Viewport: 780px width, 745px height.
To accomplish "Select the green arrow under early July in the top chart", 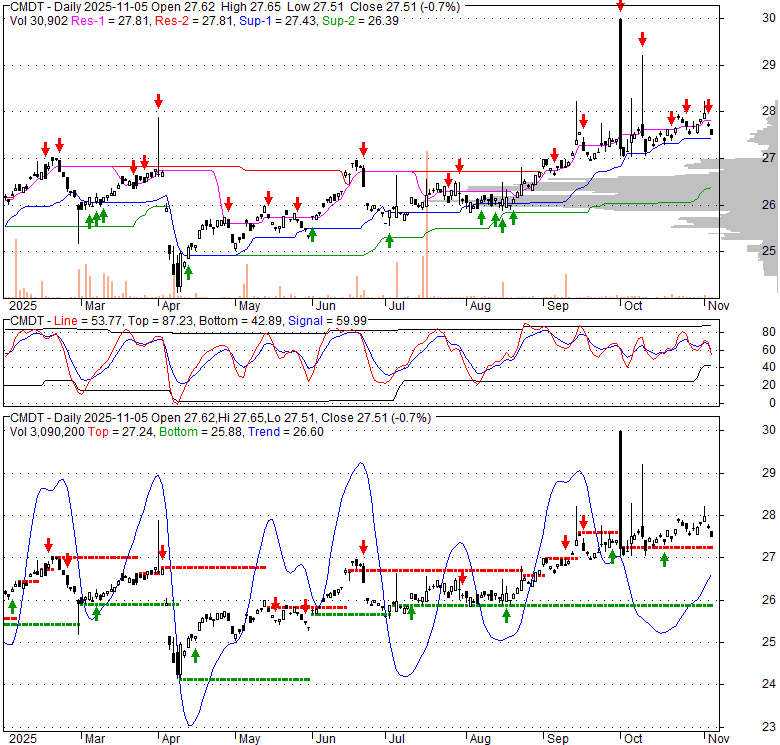I will tap(389, 240).
